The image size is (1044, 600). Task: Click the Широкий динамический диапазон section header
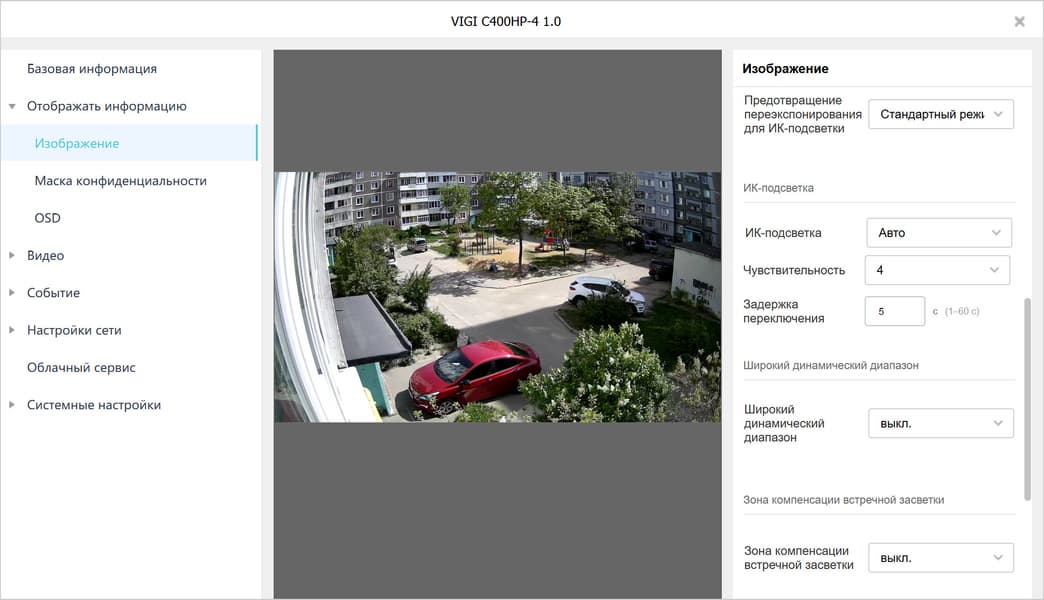(831, 365)
